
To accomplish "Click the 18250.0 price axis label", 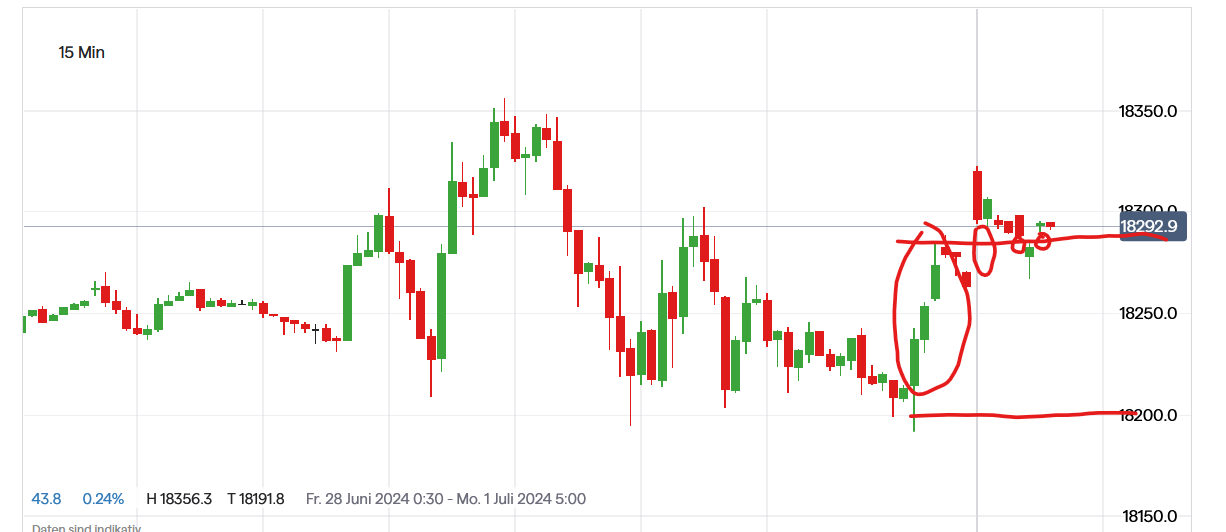I will [1147, 314].
